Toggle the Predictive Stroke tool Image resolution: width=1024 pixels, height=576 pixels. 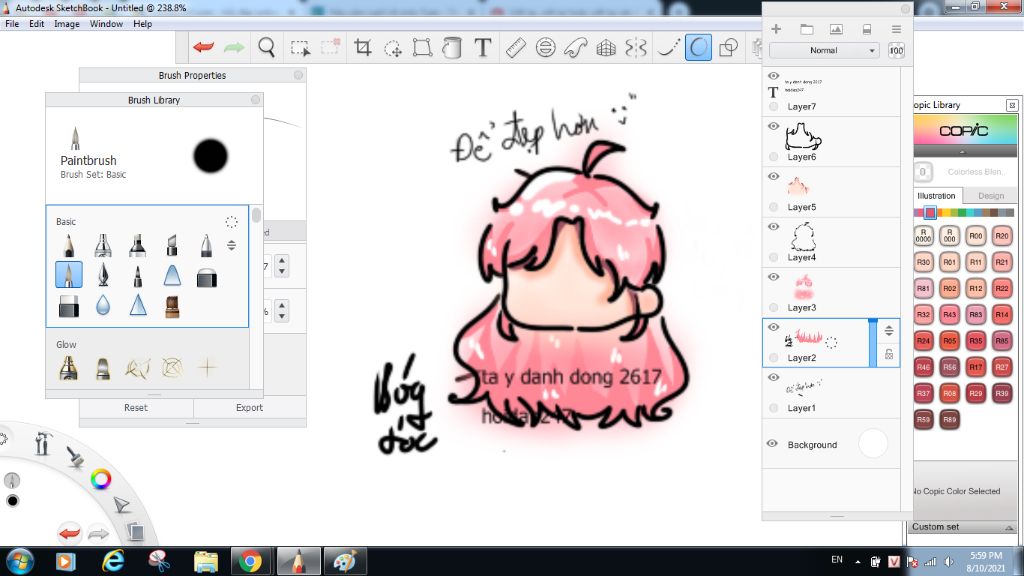[x=698, y=47]
